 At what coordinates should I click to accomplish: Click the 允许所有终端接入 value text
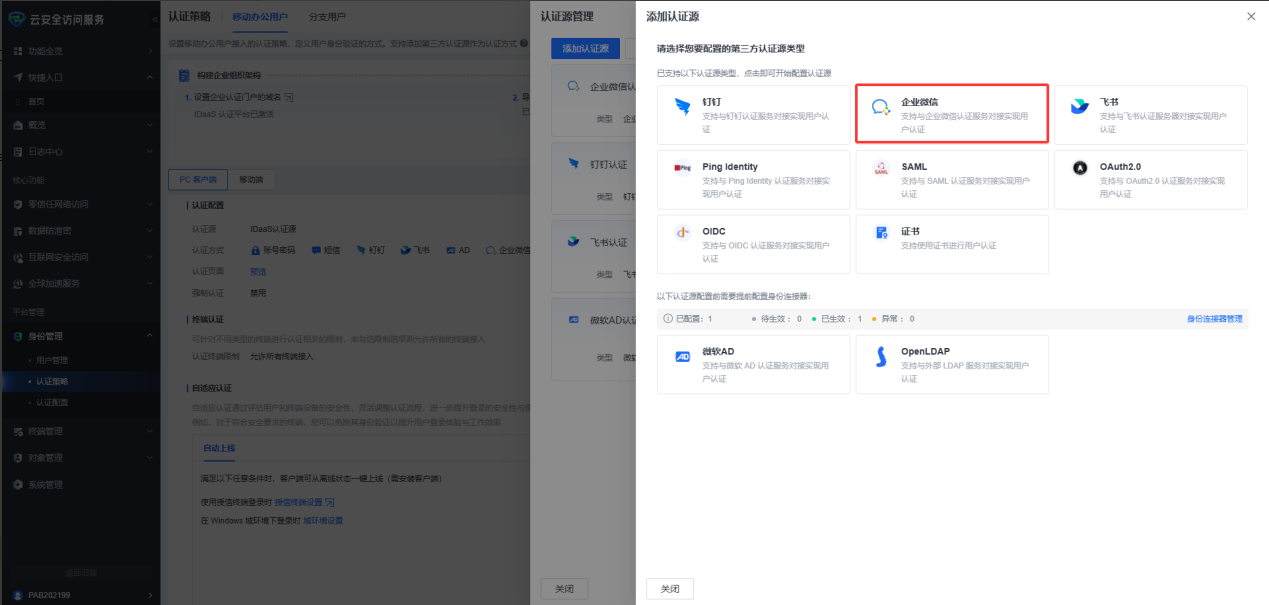(x=281, y=356)
